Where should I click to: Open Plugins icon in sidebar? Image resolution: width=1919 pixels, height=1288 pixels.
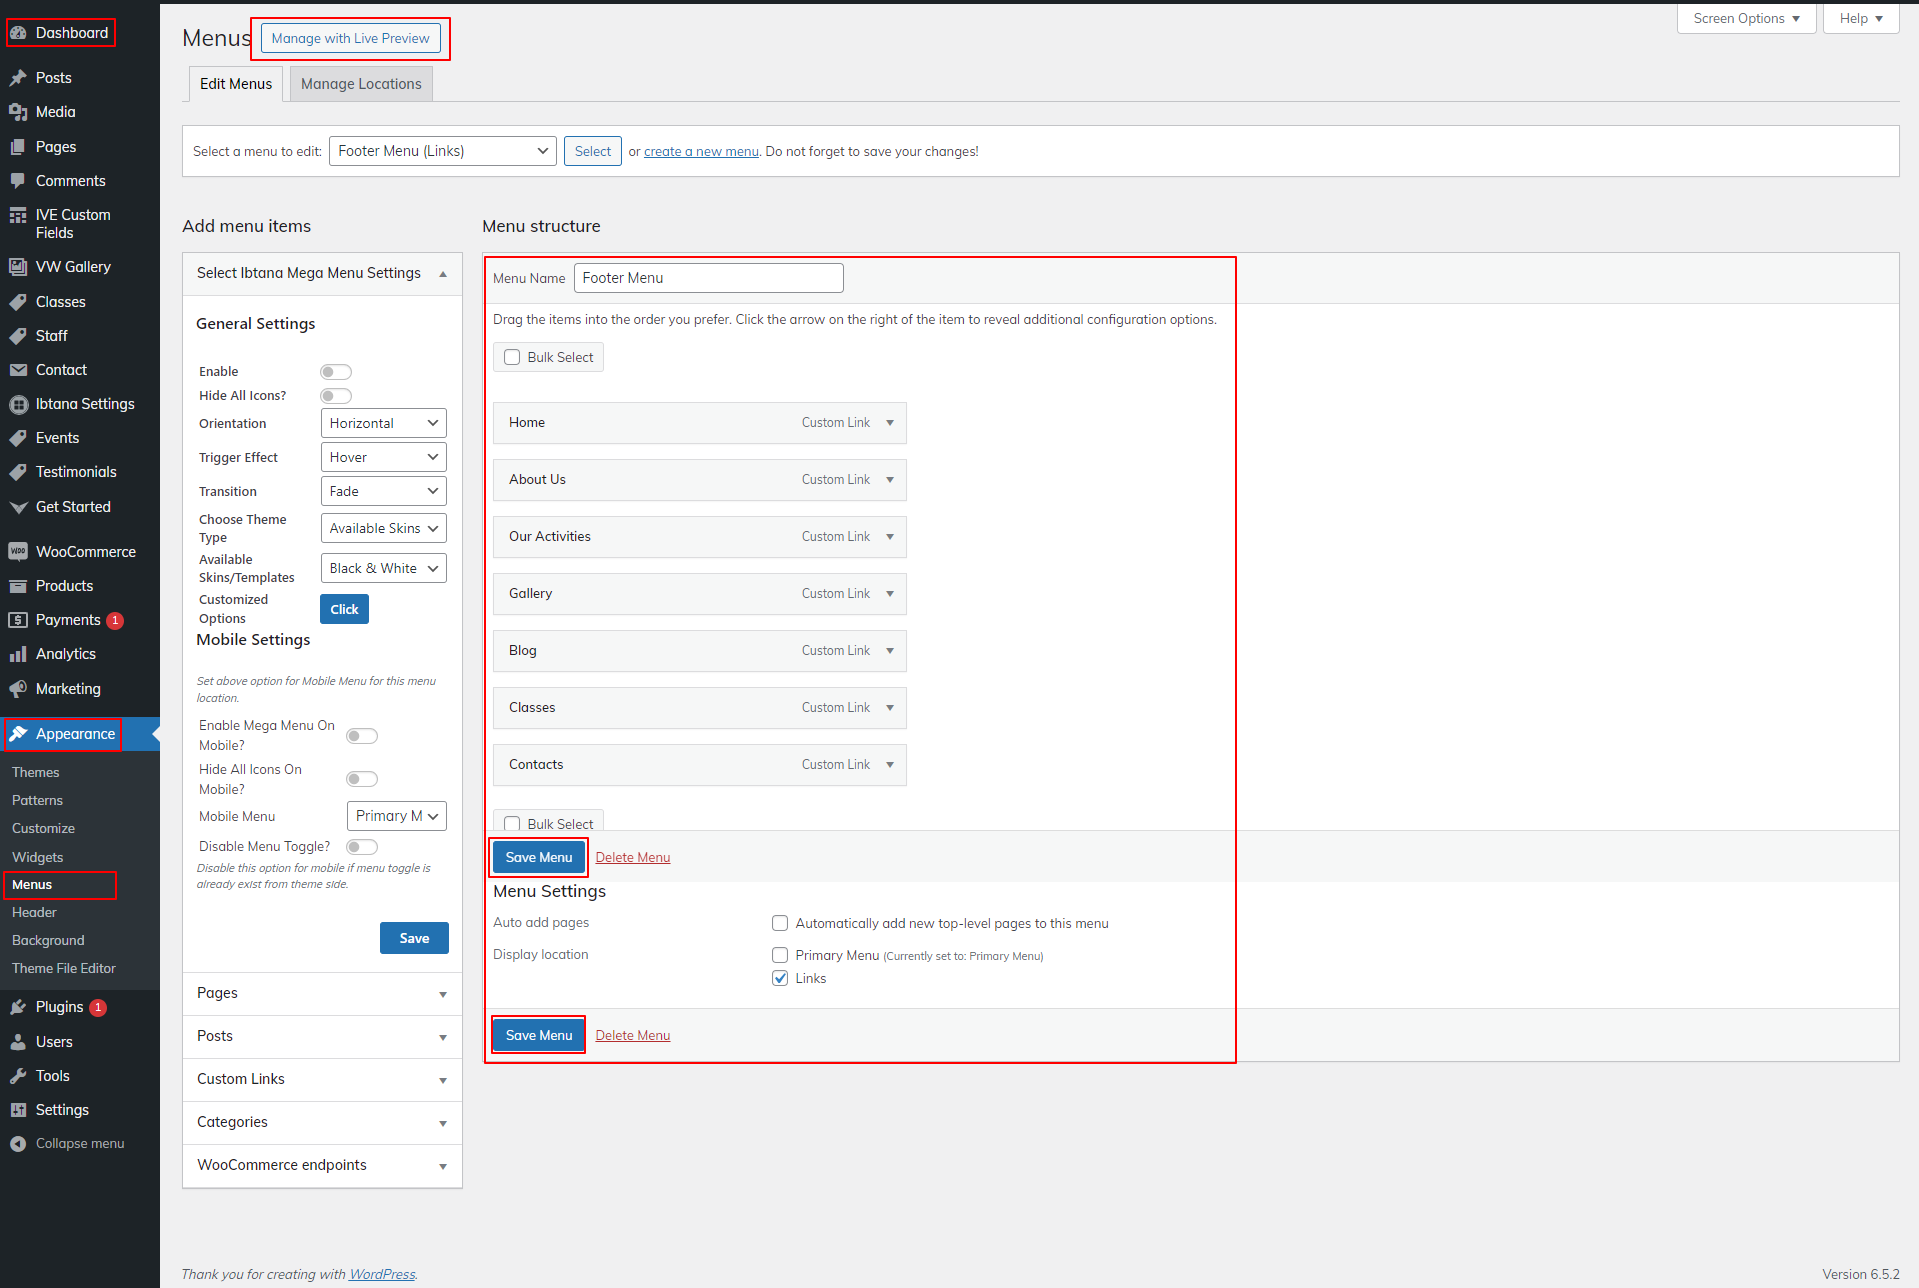[x=18, y=1007]
